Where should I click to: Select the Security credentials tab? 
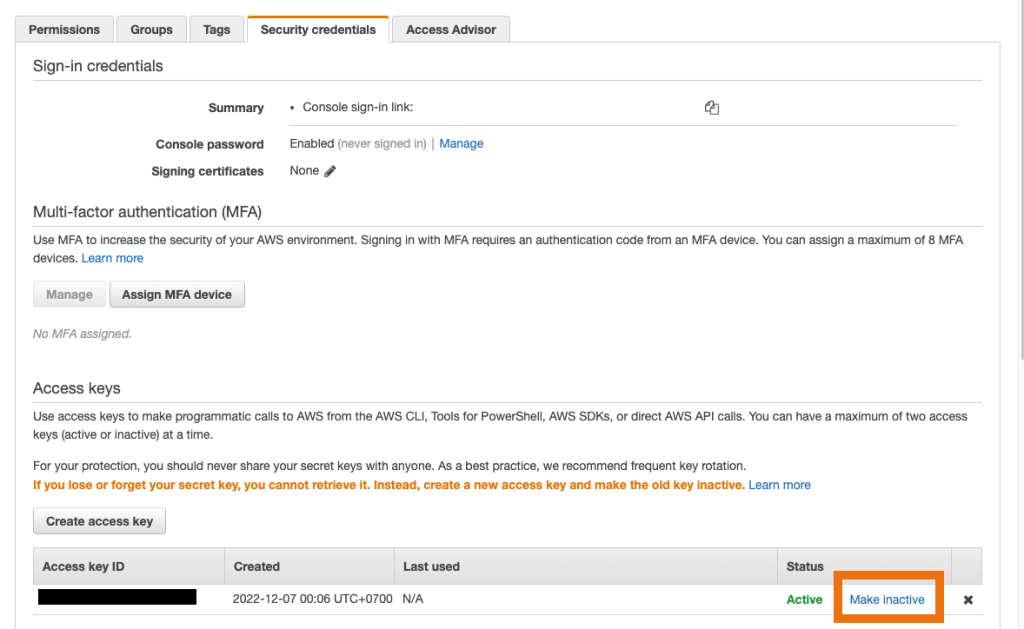(x=318, y=30)
